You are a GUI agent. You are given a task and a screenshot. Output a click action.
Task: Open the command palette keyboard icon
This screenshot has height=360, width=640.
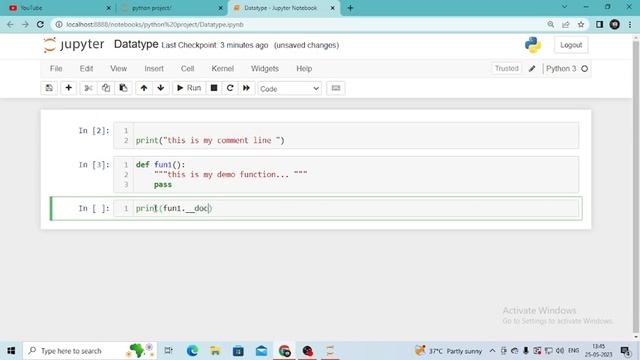[336, 88]
